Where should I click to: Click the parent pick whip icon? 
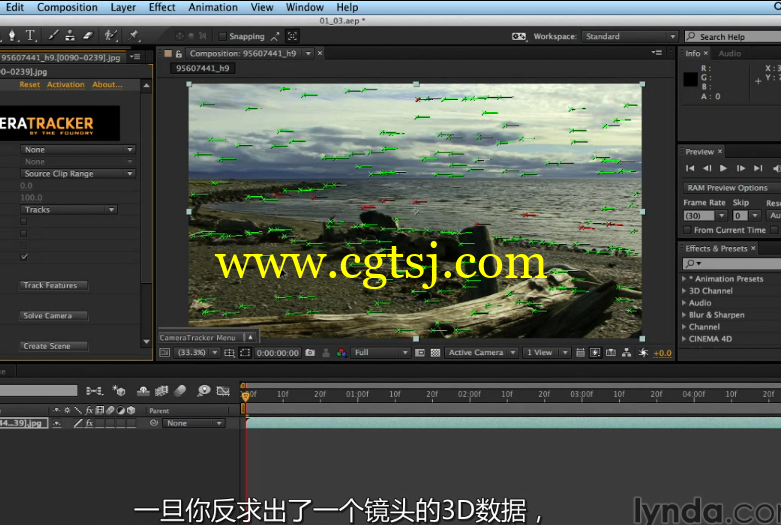[x=154, y=423]
